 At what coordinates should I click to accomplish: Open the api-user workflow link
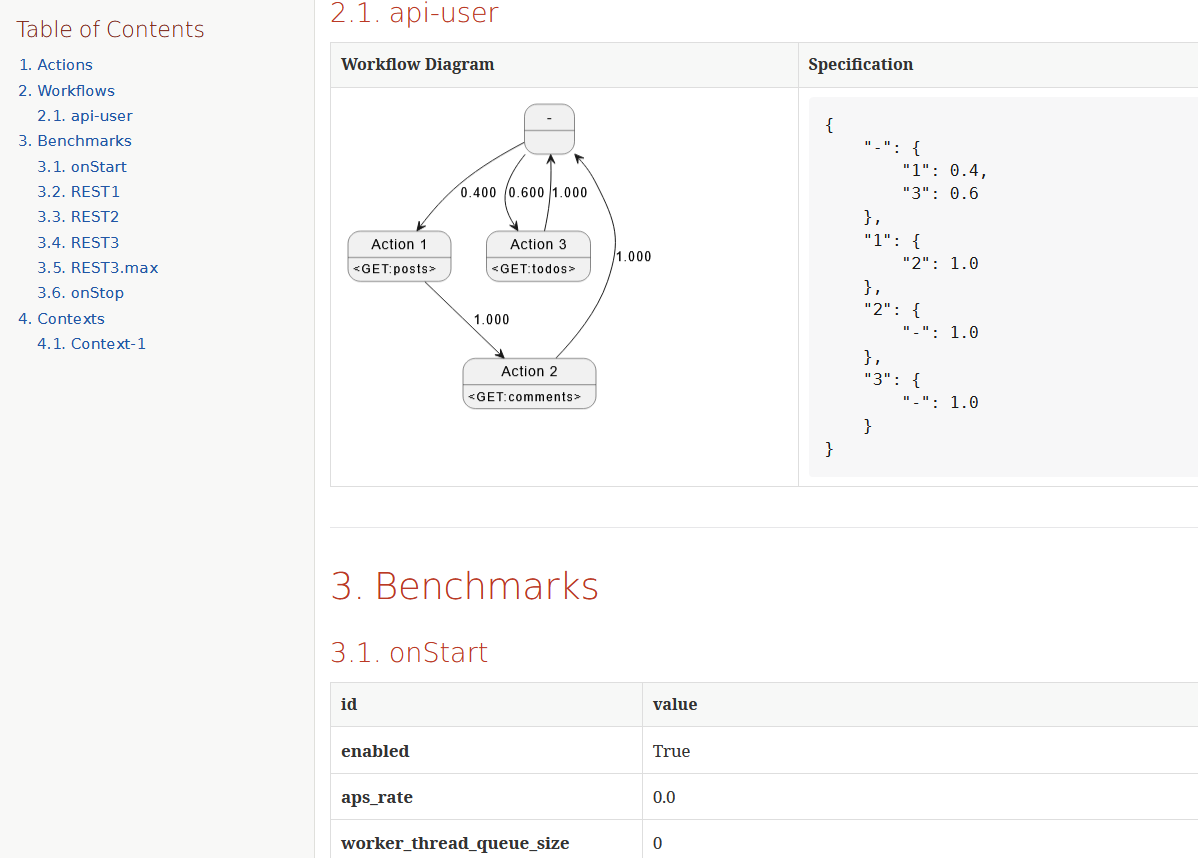pos(84,115)
